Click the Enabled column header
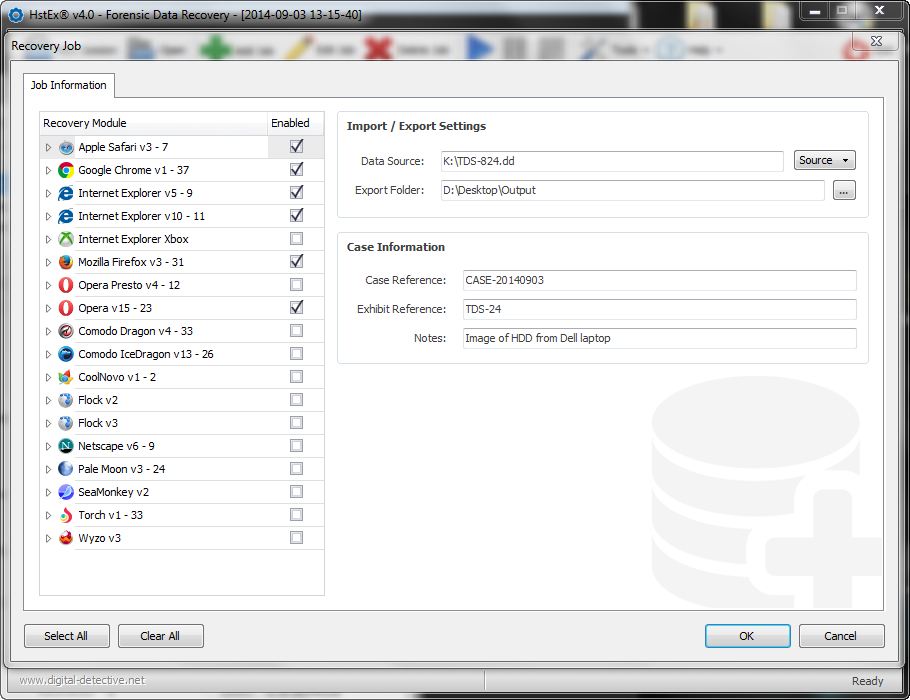This screenshot has height=700, width=910. tap(295, 123)
